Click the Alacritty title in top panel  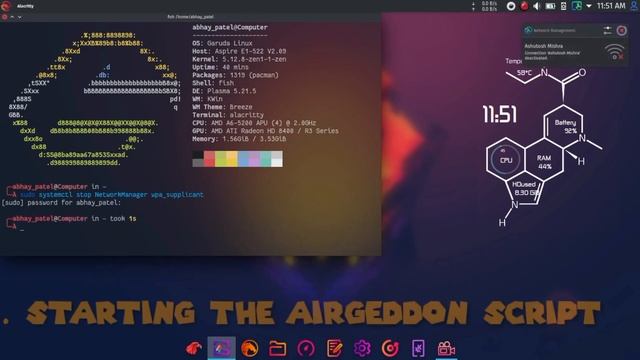pos(25,6)
